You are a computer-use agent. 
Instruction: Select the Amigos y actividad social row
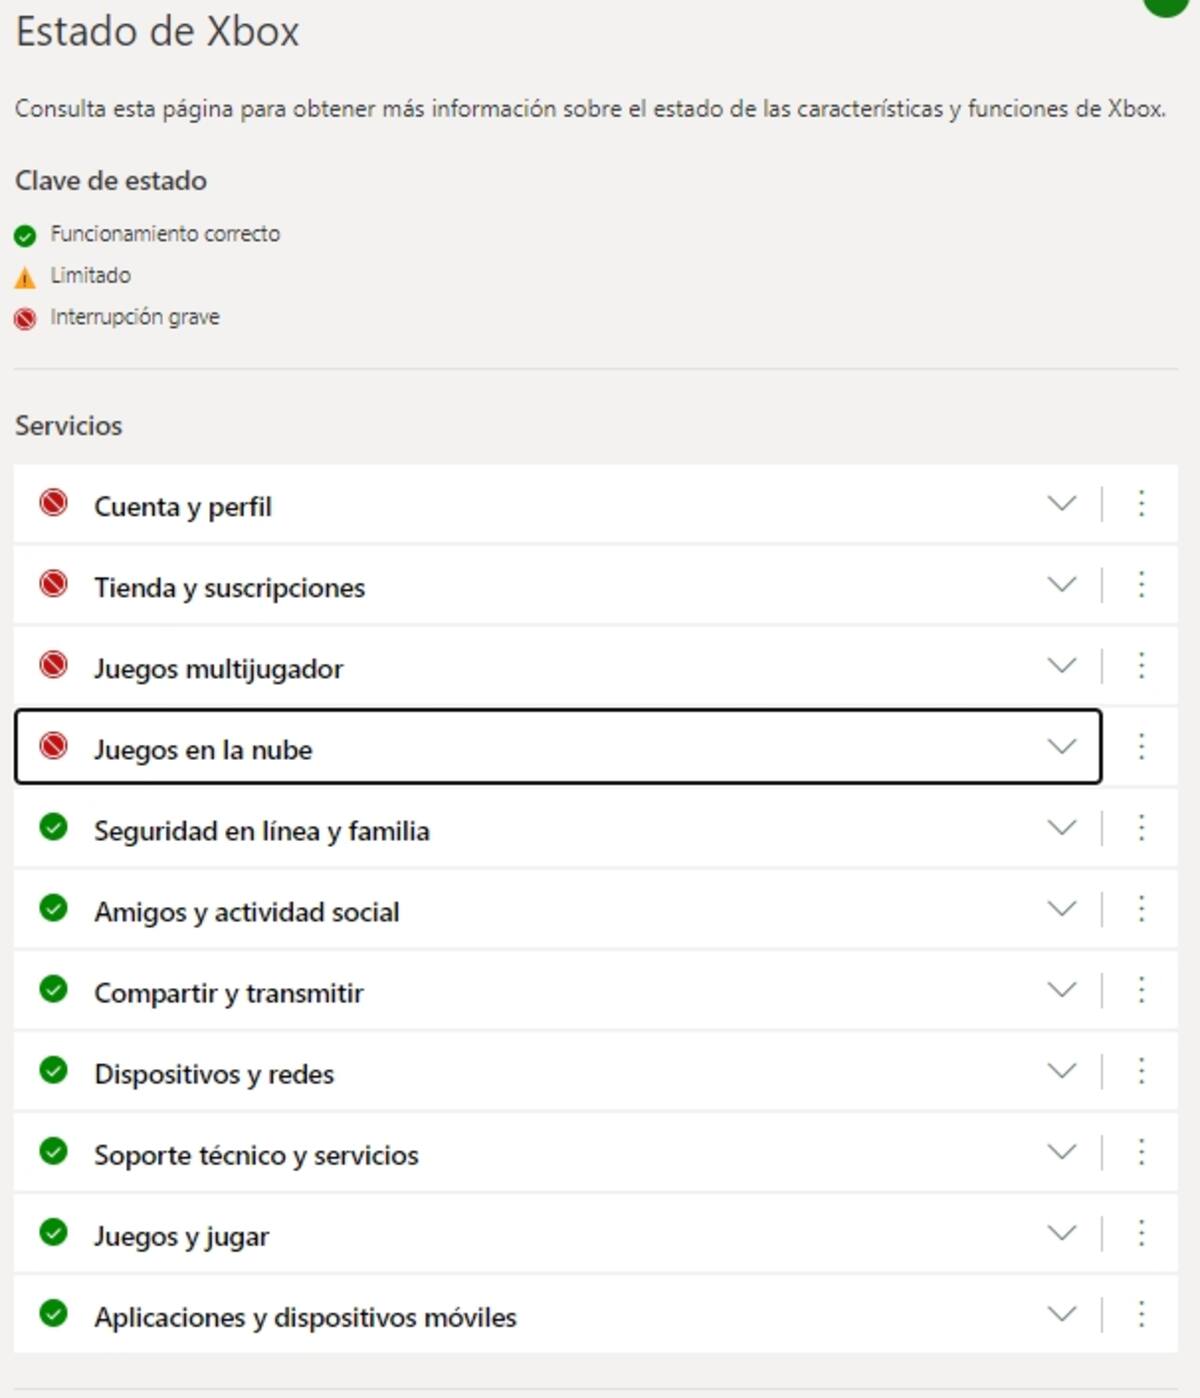click(558, 909)
